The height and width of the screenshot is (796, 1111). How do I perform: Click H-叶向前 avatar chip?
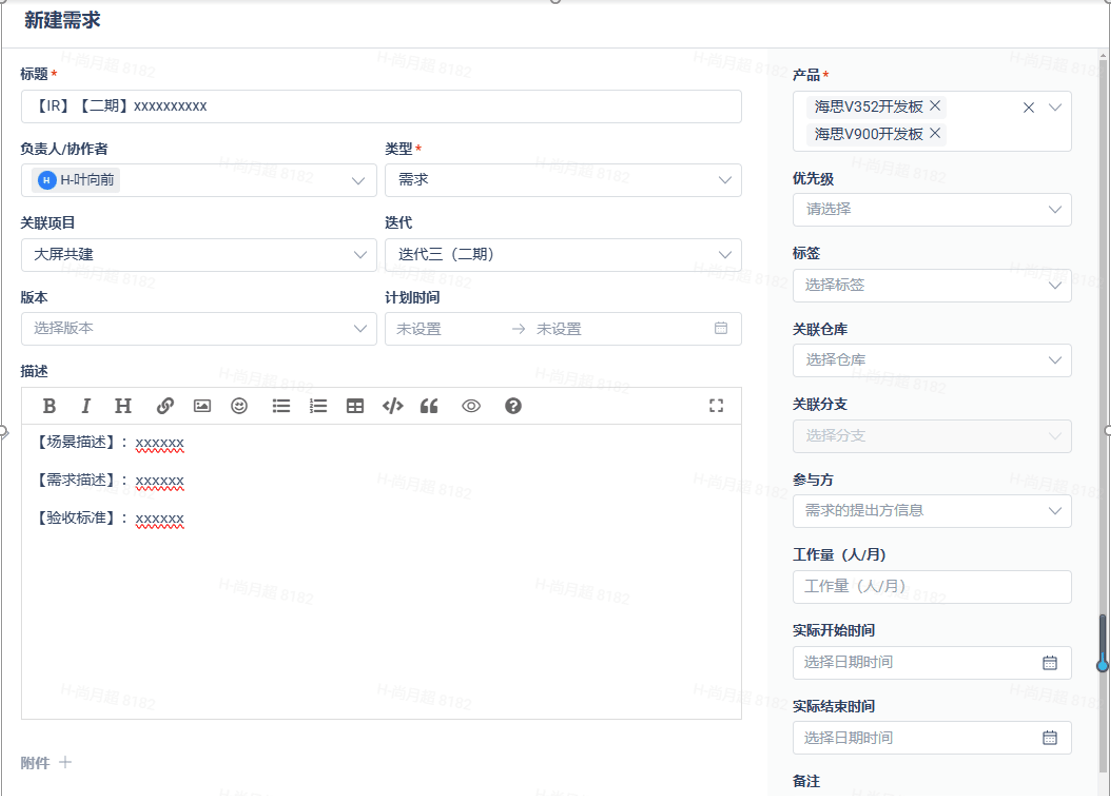point(77,180)
